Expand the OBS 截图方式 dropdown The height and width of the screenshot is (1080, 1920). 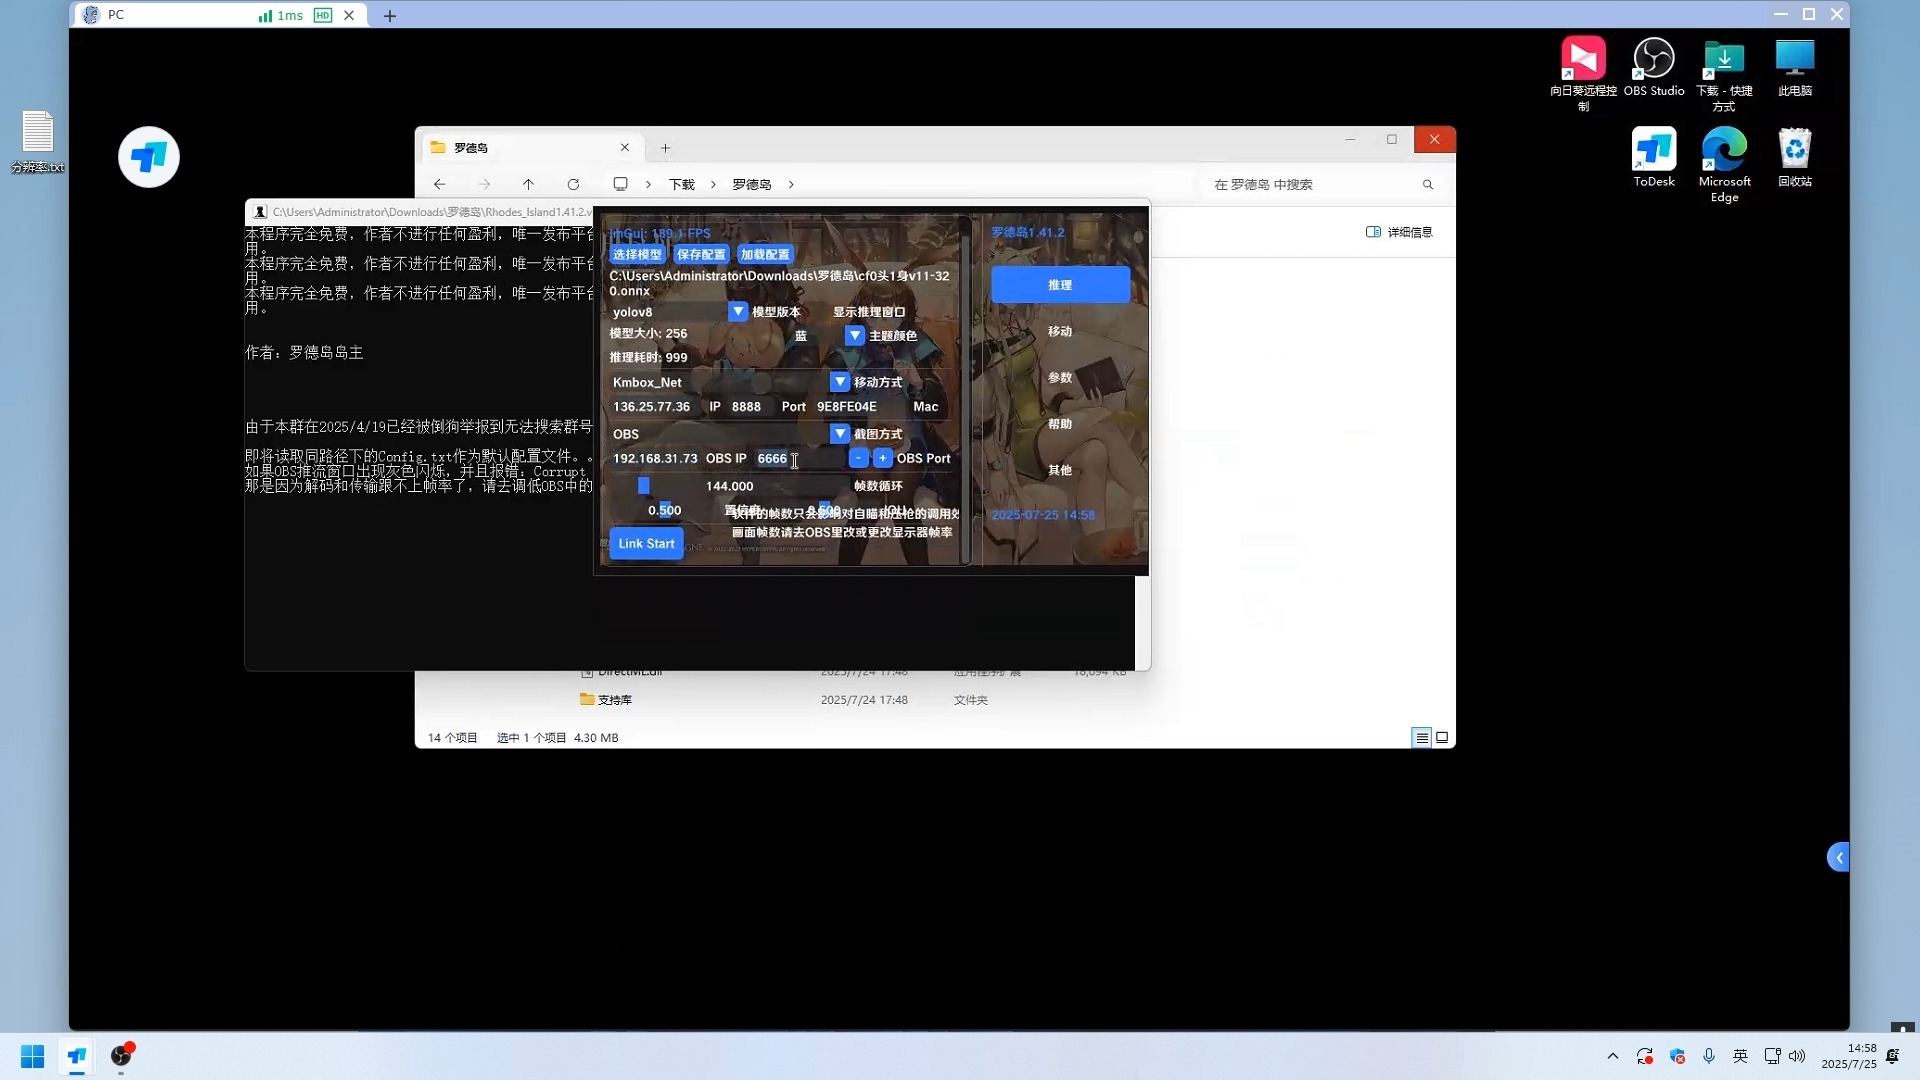coord(839,434)
